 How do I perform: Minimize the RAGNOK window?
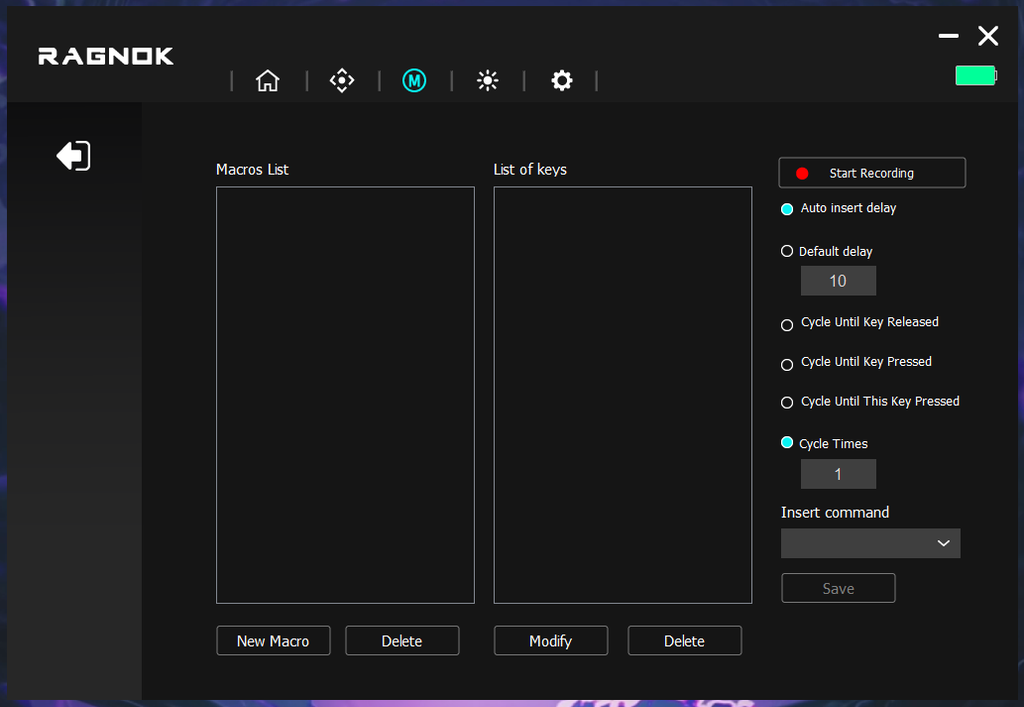948,36
